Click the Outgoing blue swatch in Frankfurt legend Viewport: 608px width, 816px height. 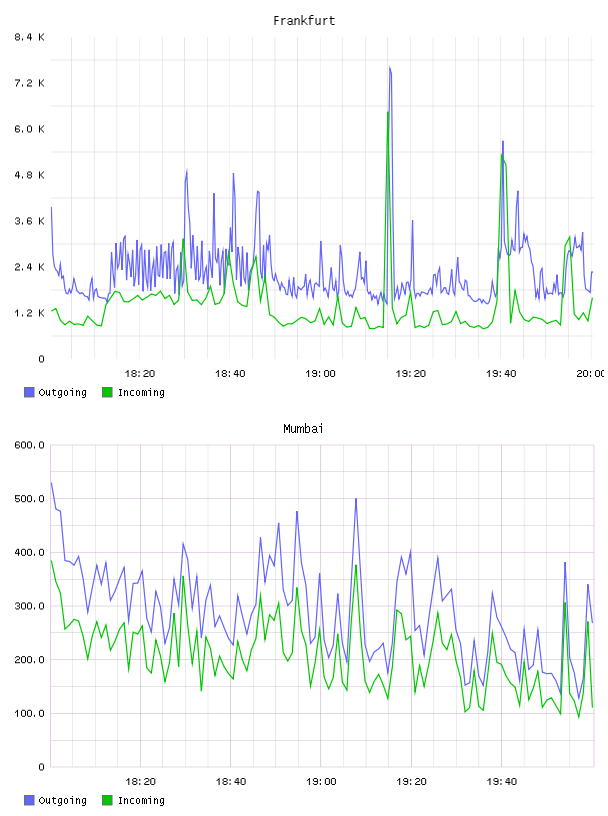(x=29, y=392)
